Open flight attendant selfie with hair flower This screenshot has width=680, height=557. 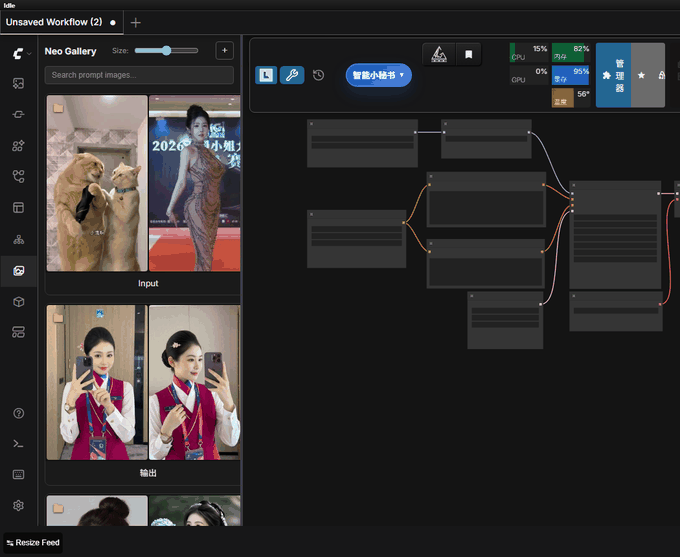tap(194, 382)
